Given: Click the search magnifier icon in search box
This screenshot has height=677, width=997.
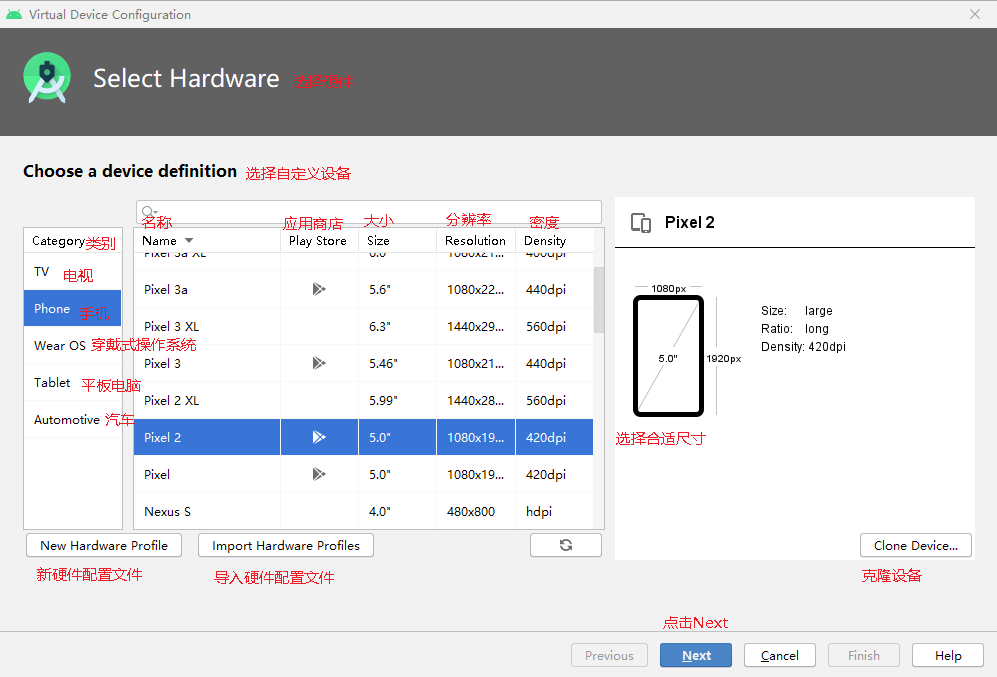Looking at the screenshot, I should (x=149, y=211).
